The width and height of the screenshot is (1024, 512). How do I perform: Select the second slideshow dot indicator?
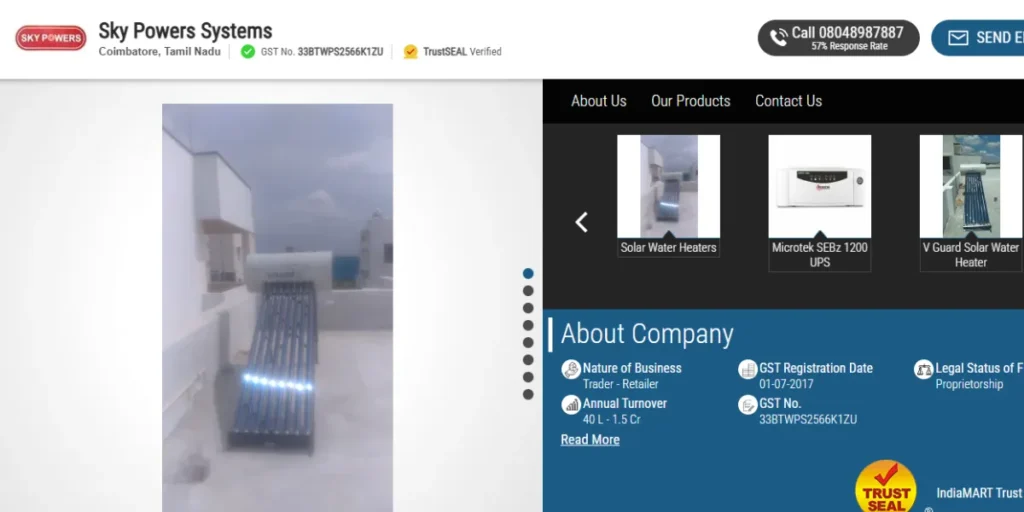528,291
